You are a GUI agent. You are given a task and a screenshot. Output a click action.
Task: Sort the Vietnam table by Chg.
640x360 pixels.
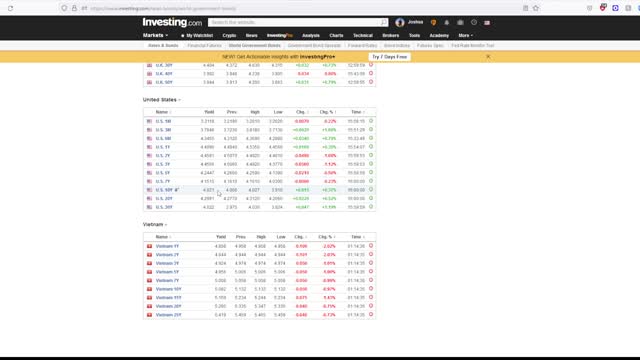[x=300, y=237]
